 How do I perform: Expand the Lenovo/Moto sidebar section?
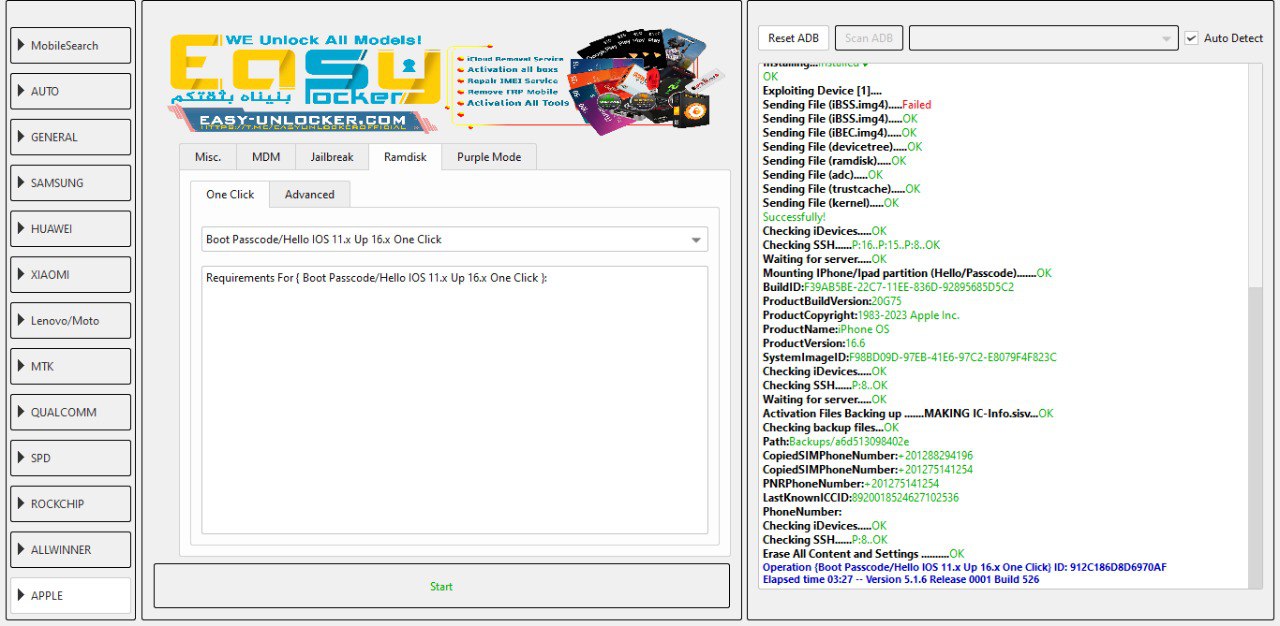pyautogui.click(x=70, y=320)
